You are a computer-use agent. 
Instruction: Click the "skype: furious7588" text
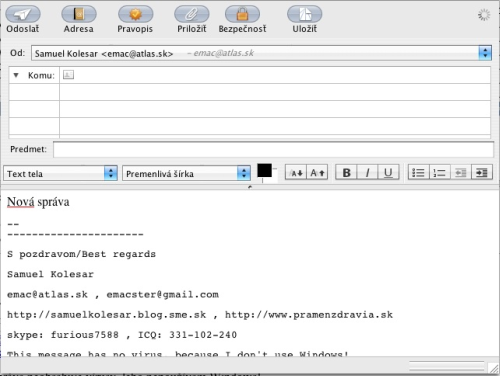[x=63, y=335]
